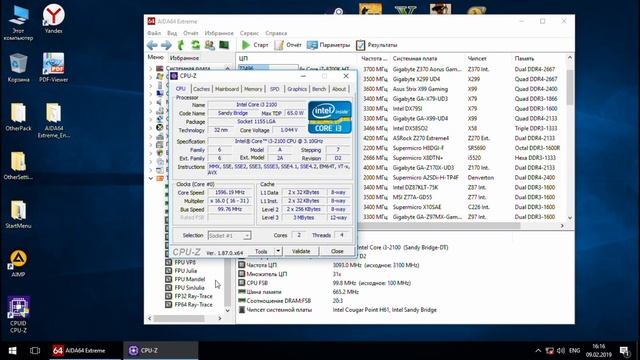Viewport: 640px width, 360px height.
Task: Select the MSI Z77A-GD55 row
Action: point(412,197)
